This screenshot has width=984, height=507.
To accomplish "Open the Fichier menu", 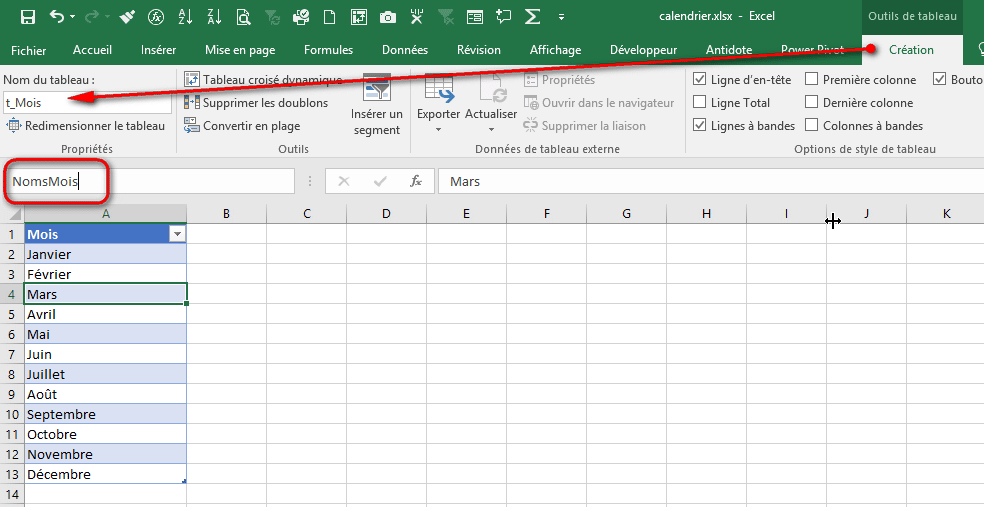I will tap(28, 50).
